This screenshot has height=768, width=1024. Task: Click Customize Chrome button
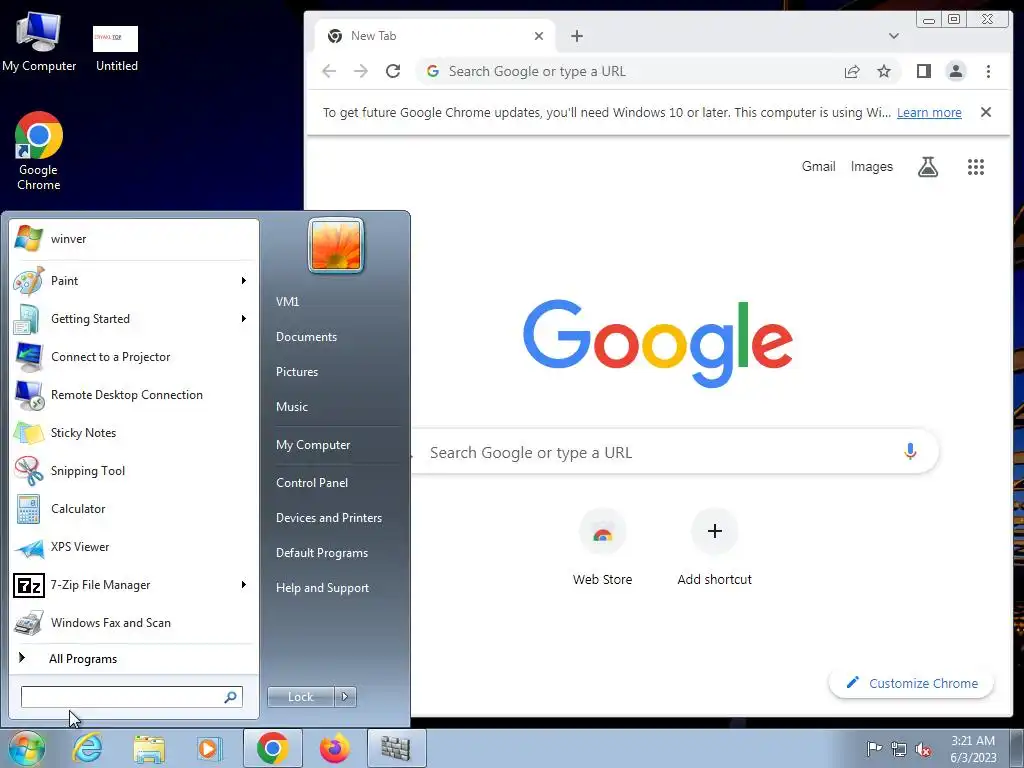pos(911,683)
